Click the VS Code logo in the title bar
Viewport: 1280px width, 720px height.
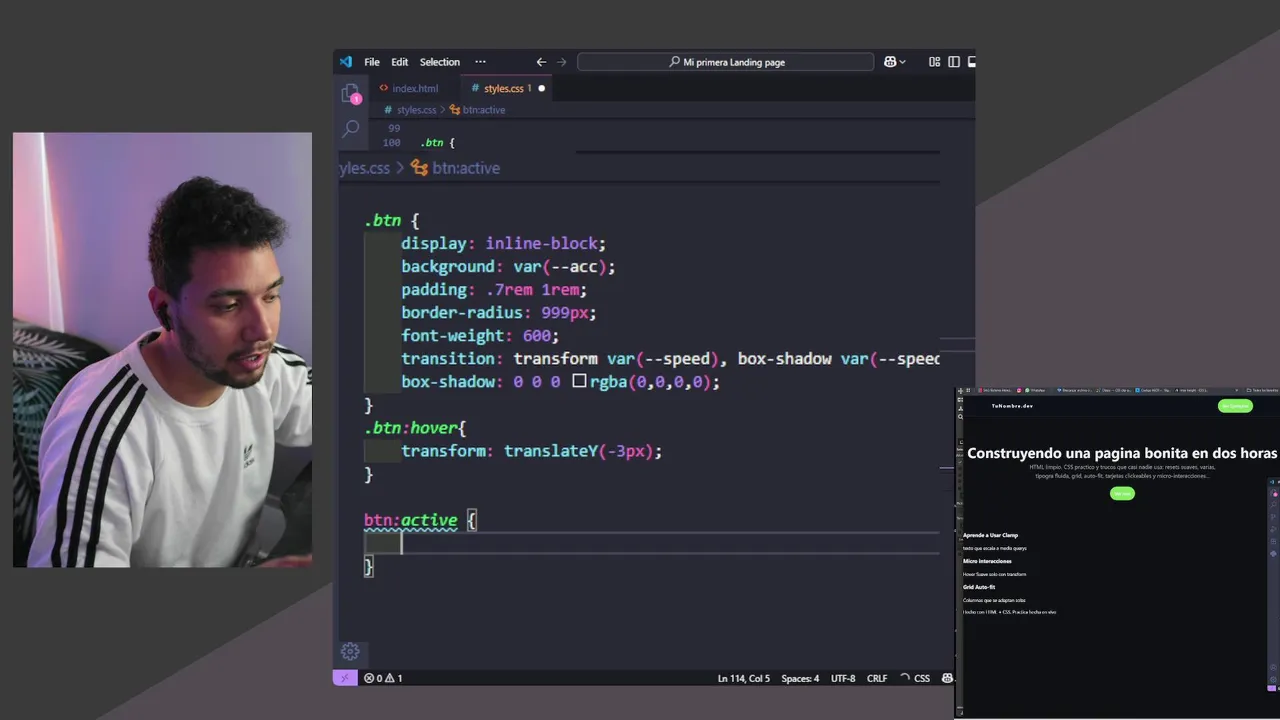click(x=346, y=62)
